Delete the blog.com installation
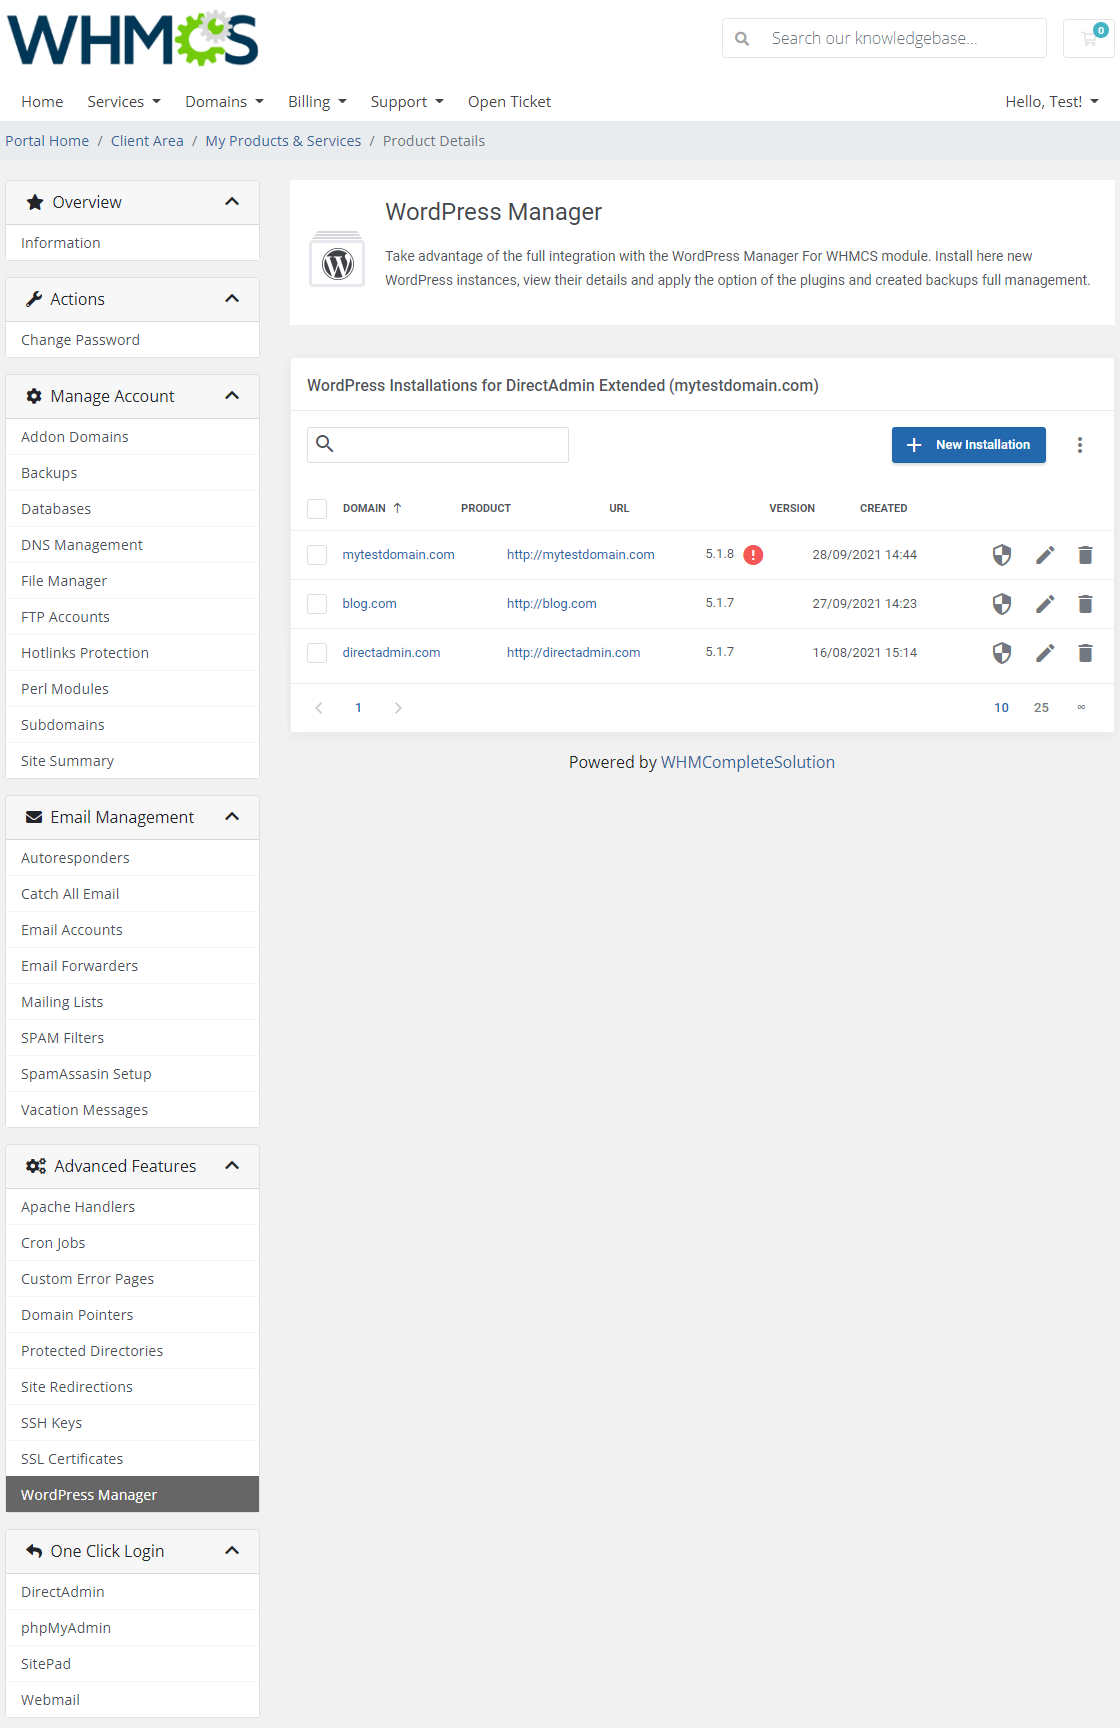Screen dimensions: 1120x1728 pyautogui.click(x=1085, y=604)
